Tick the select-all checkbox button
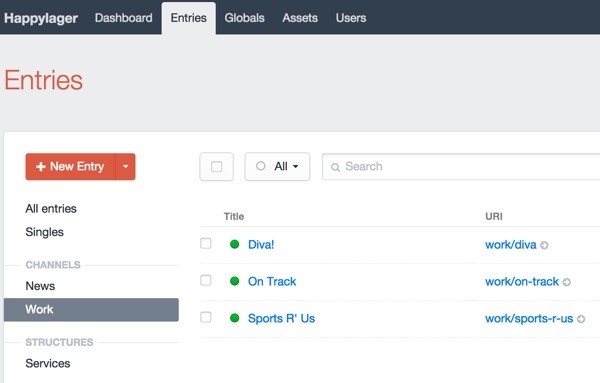 click(217, 167)
